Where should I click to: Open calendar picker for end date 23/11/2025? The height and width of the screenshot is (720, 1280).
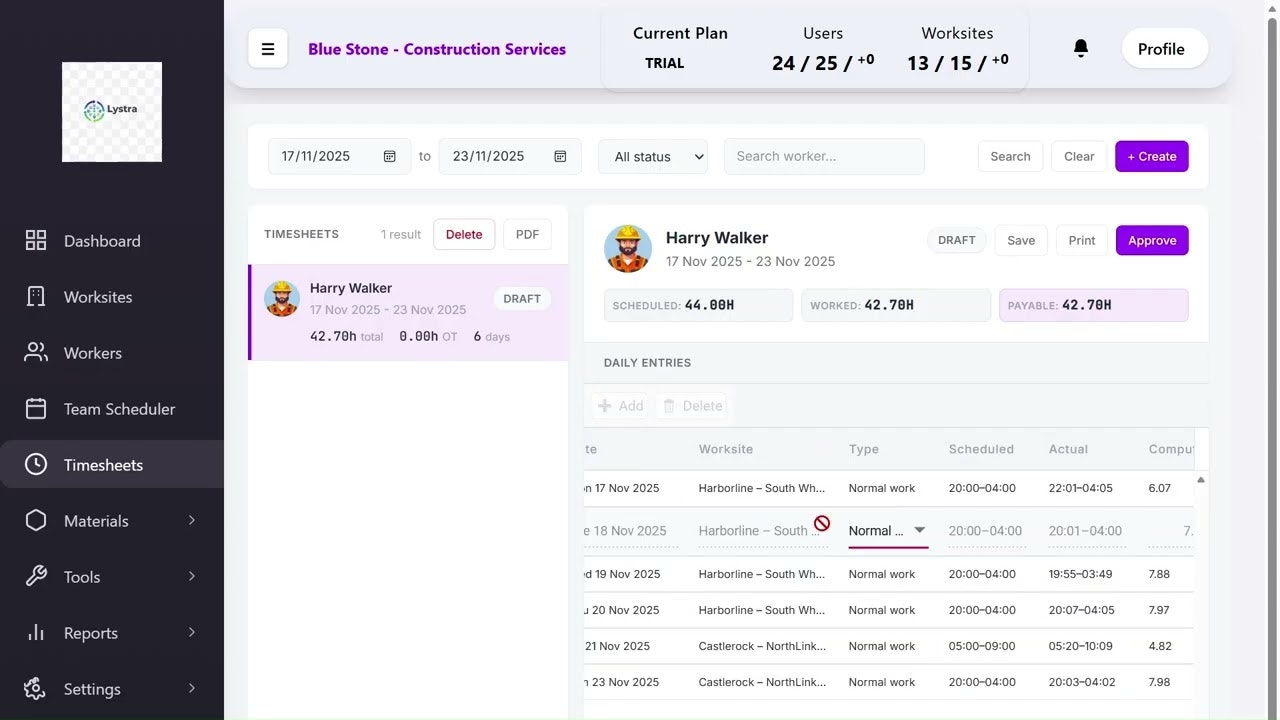[561, 156]
